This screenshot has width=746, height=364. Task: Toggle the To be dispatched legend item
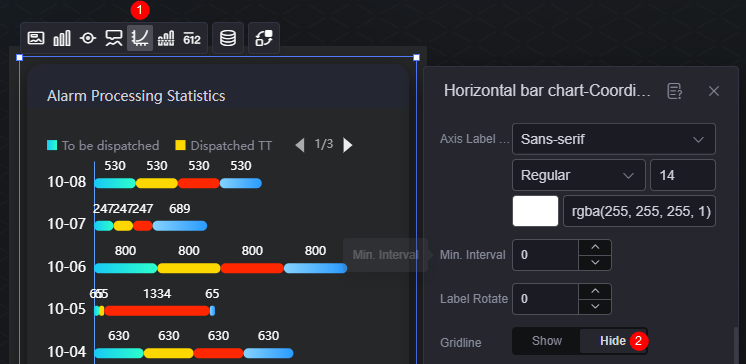tap(103, 146)
